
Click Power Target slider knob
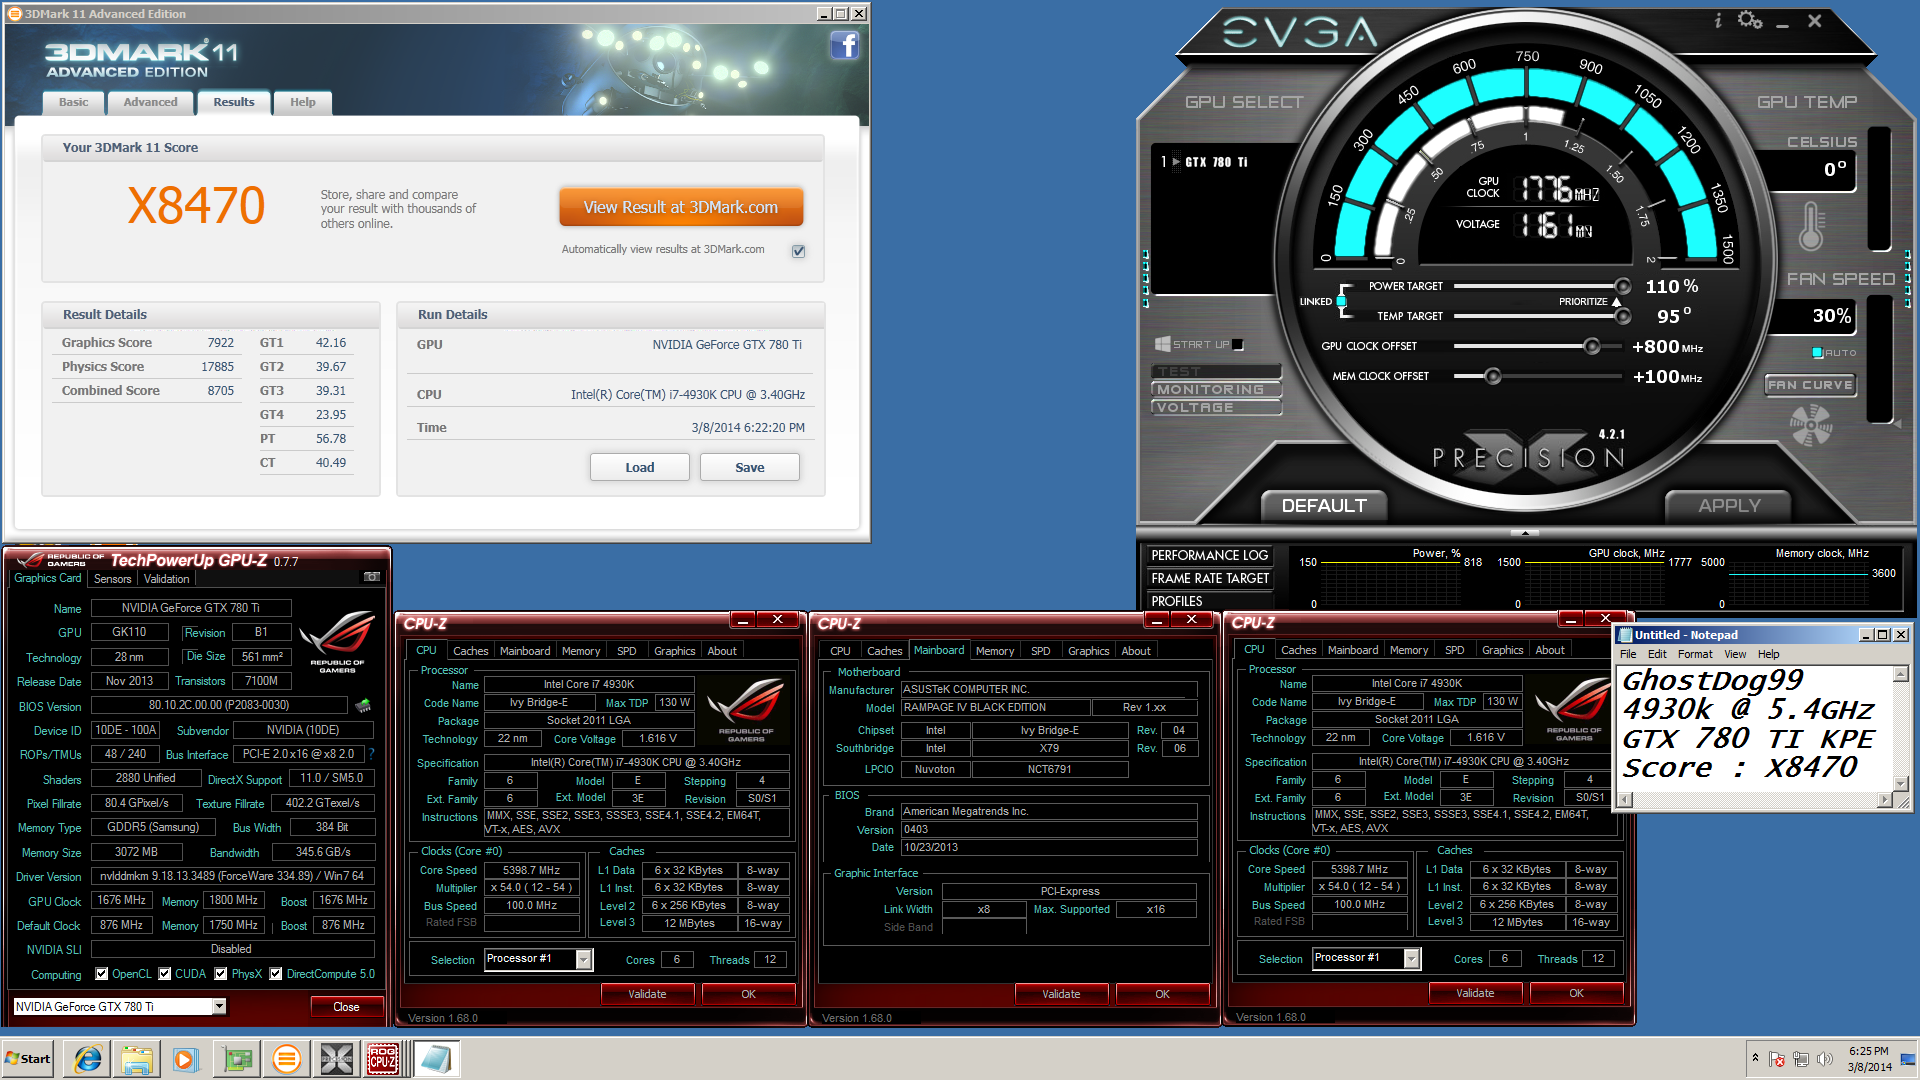[x=1622, y=286]
